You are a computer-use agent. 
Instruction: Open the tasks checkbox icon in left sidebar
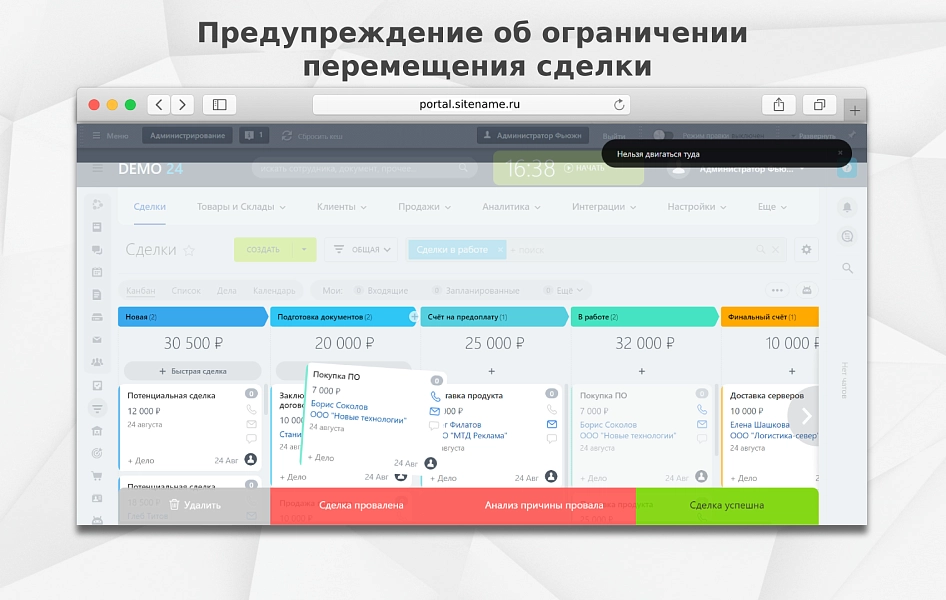coord(97,385)
